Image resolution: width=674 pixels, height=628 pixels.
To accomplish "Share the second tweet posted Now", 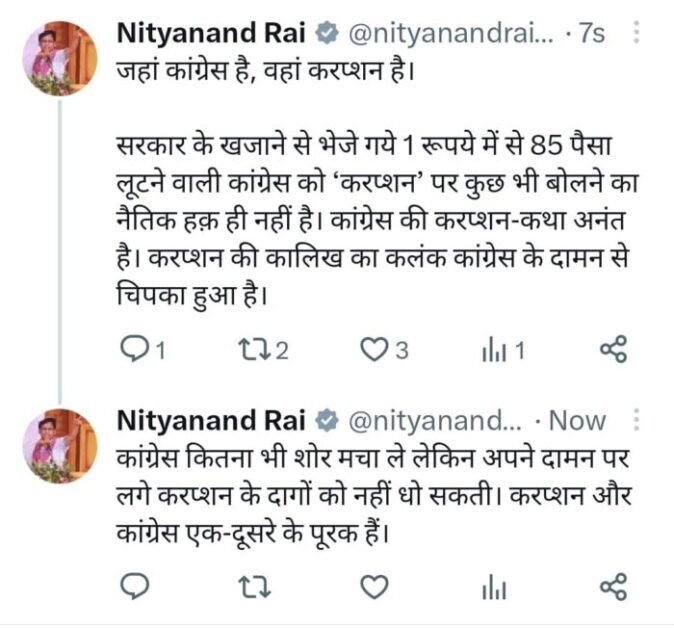I will 612,585.
